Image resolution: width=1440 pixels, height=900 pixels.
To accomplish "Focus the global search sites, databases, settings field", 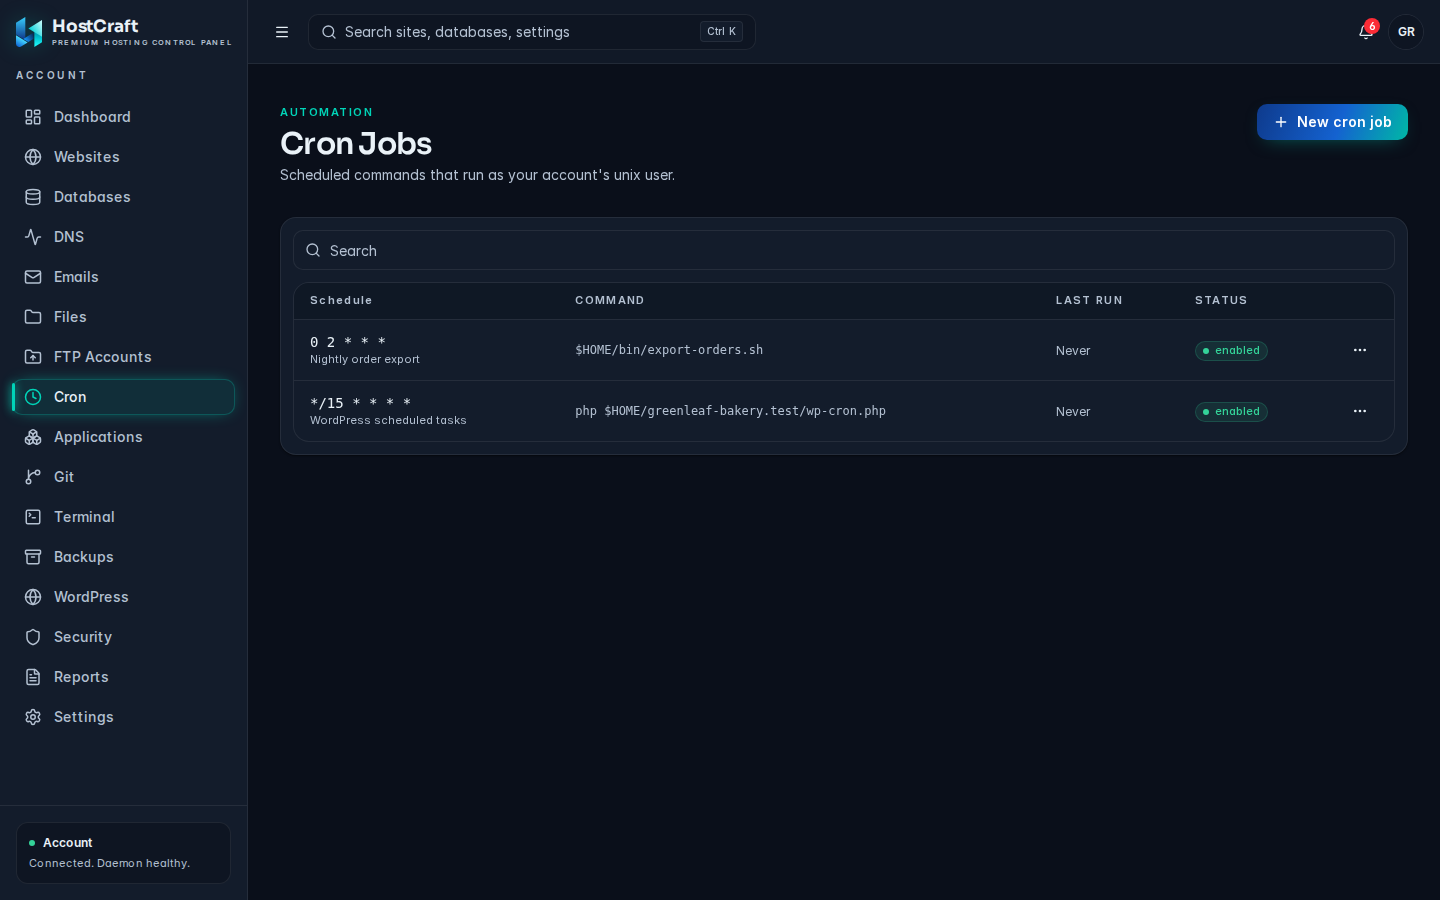I will tap(532, 32).
